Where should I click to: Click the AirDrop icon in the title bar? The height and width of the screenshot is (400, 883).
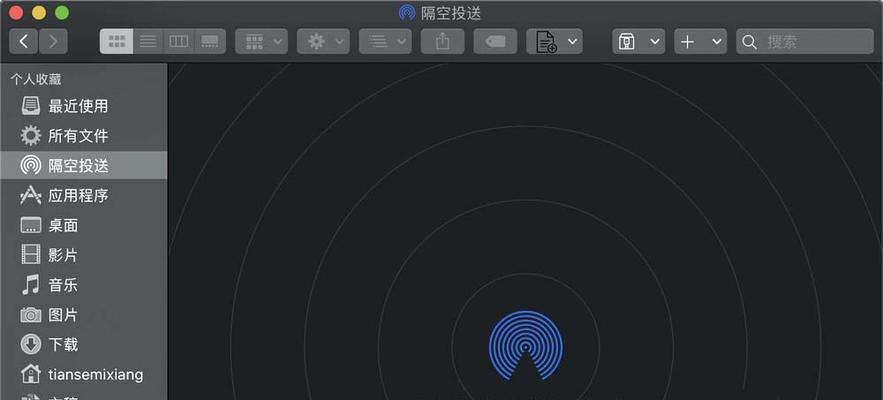(x=407, y=13)
